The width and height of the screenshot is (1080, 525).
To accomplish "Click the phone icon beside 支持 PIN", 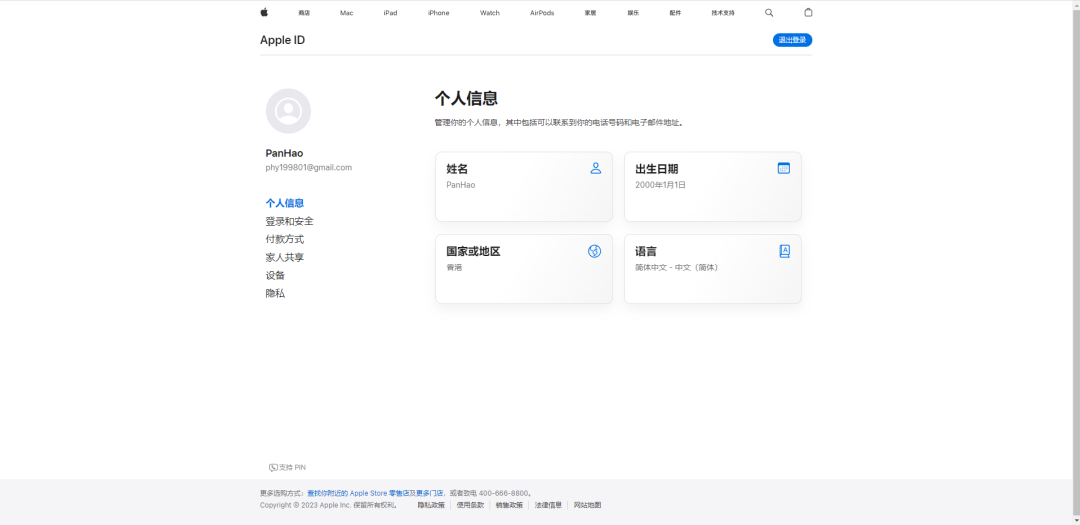I will 273,467.
